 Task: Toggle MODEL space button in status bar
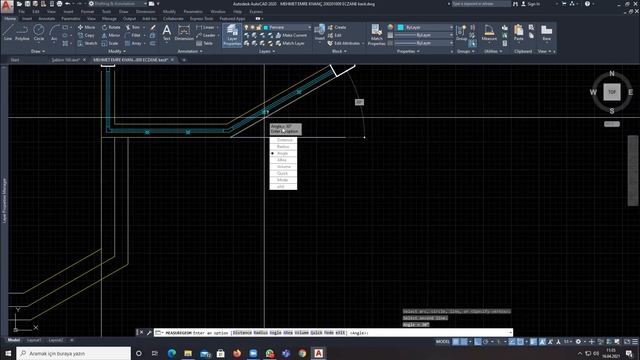(x=442, y=342)
